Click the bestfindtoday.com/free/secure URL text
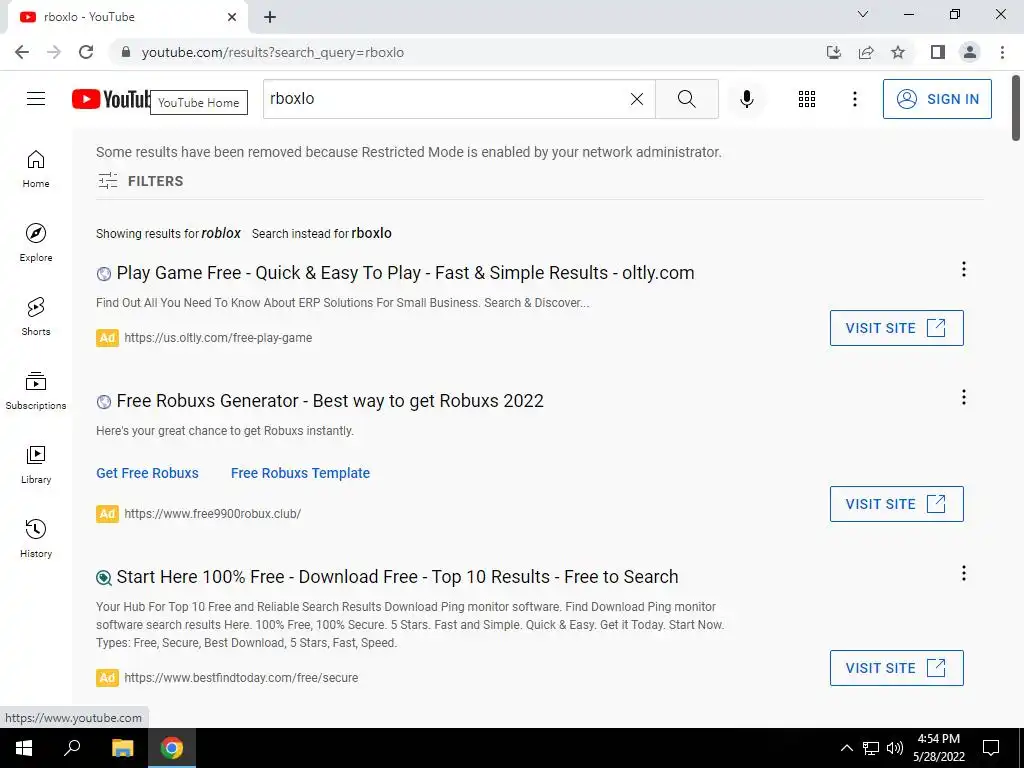The width and height of the screenshot is (1024, 768). (241, 678)
